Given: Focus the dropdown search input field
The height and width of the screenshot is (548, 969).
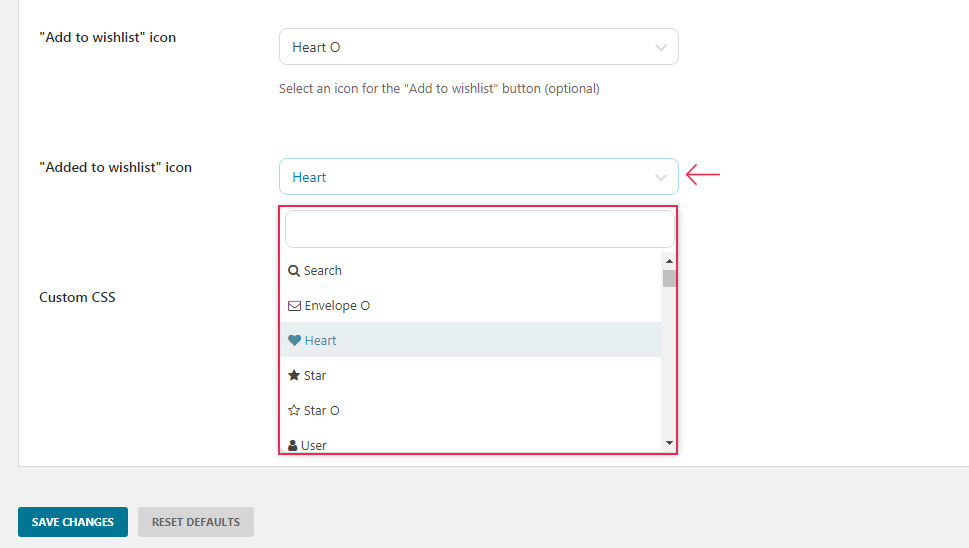Looking at the screenshot, I should click(x=479, y=229).
